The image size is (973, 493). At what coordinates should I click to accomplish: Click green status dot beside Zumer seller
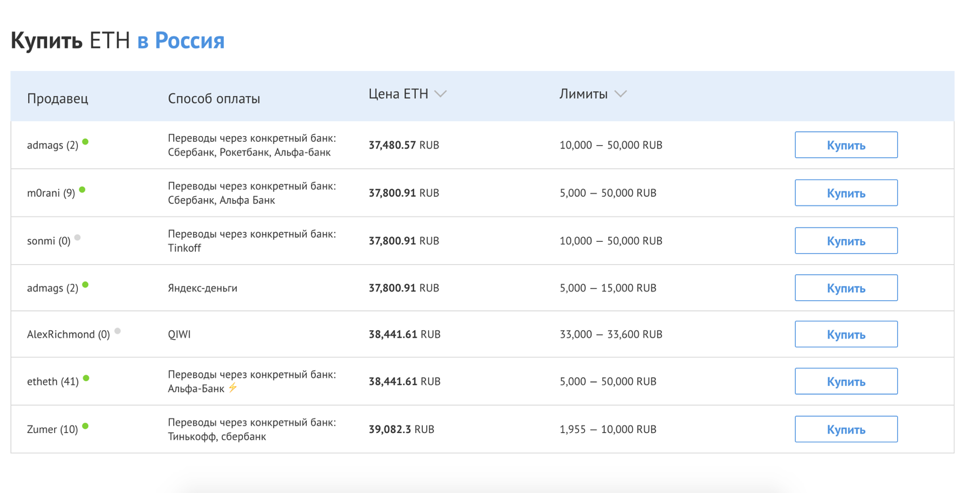pyautogui.click(x=85, y=426)
